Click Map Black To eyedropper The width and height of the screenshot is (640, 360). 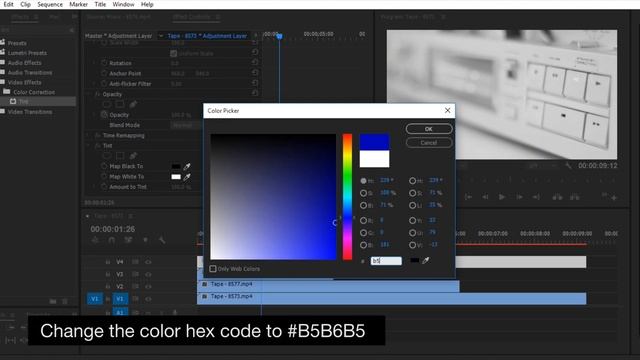tap(187, 167)
